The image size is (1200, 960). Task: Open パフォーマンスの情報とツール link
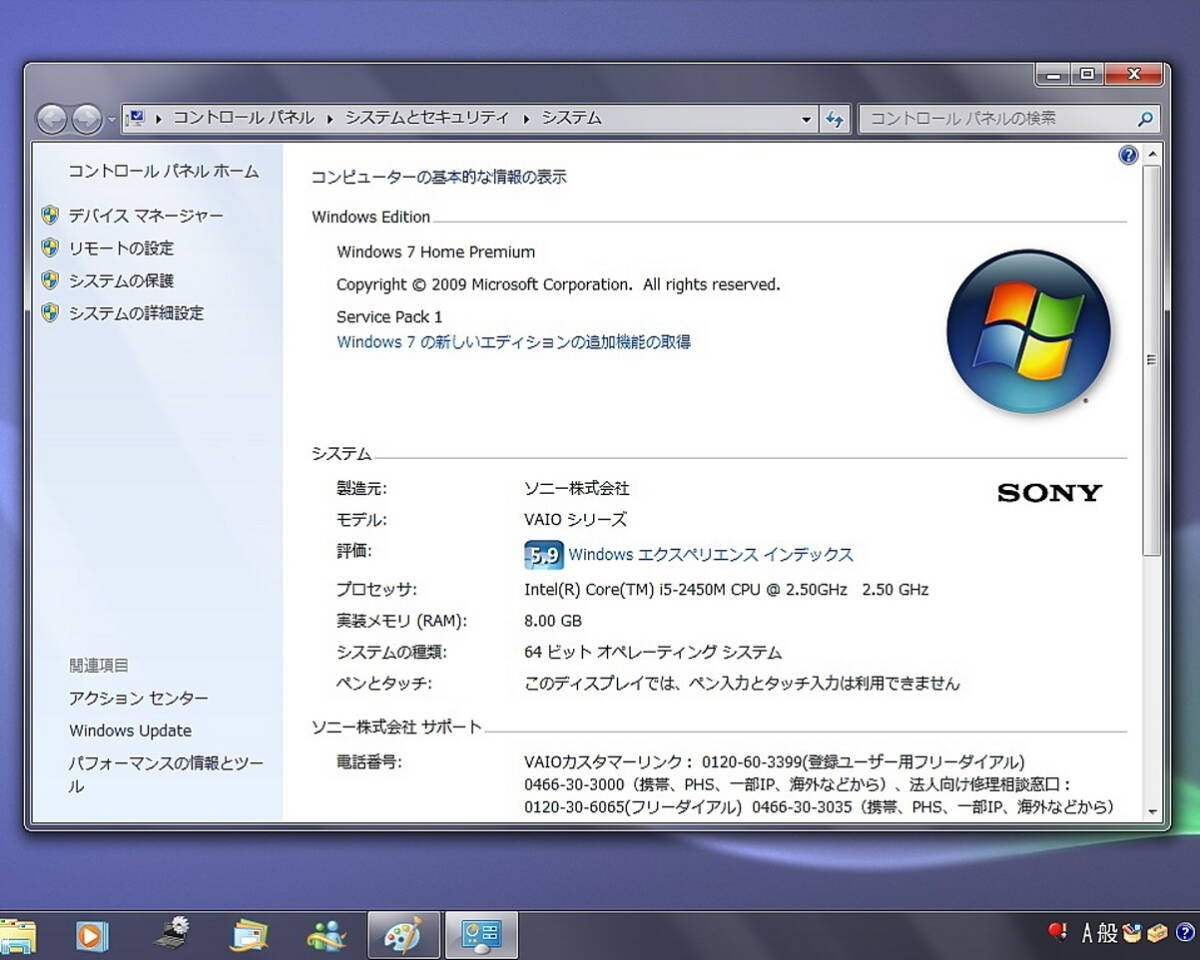[166, 775]
